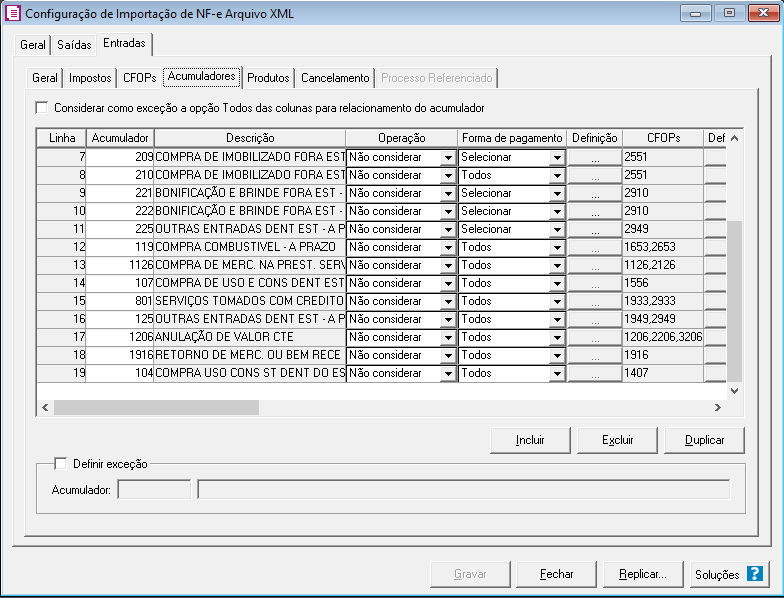The height and width of the screenshot is (598, 784).
Task: Click the horizontal scrollbar left arrow
Action: 45,408
